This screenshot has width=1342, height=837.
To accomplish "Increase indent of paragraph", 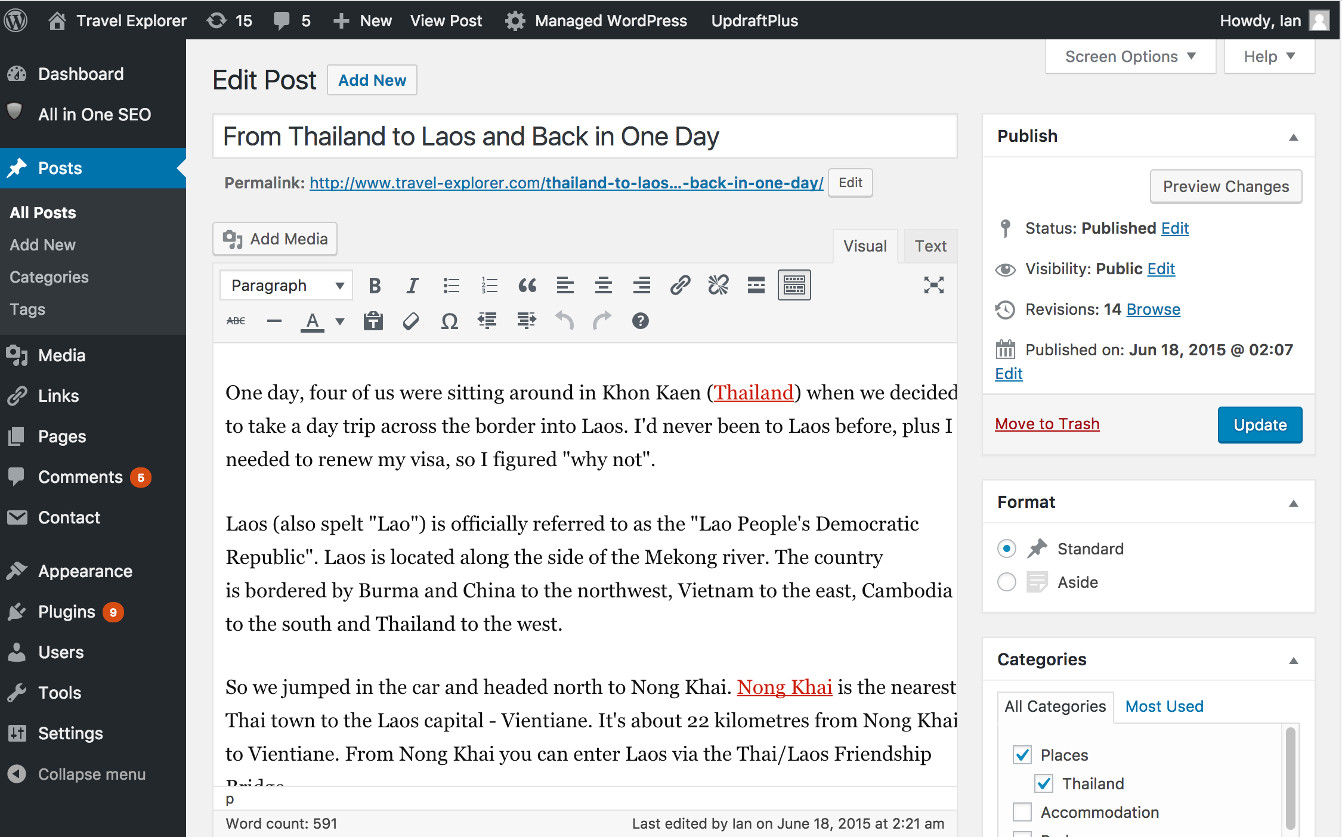I will (x=526, y=321).
